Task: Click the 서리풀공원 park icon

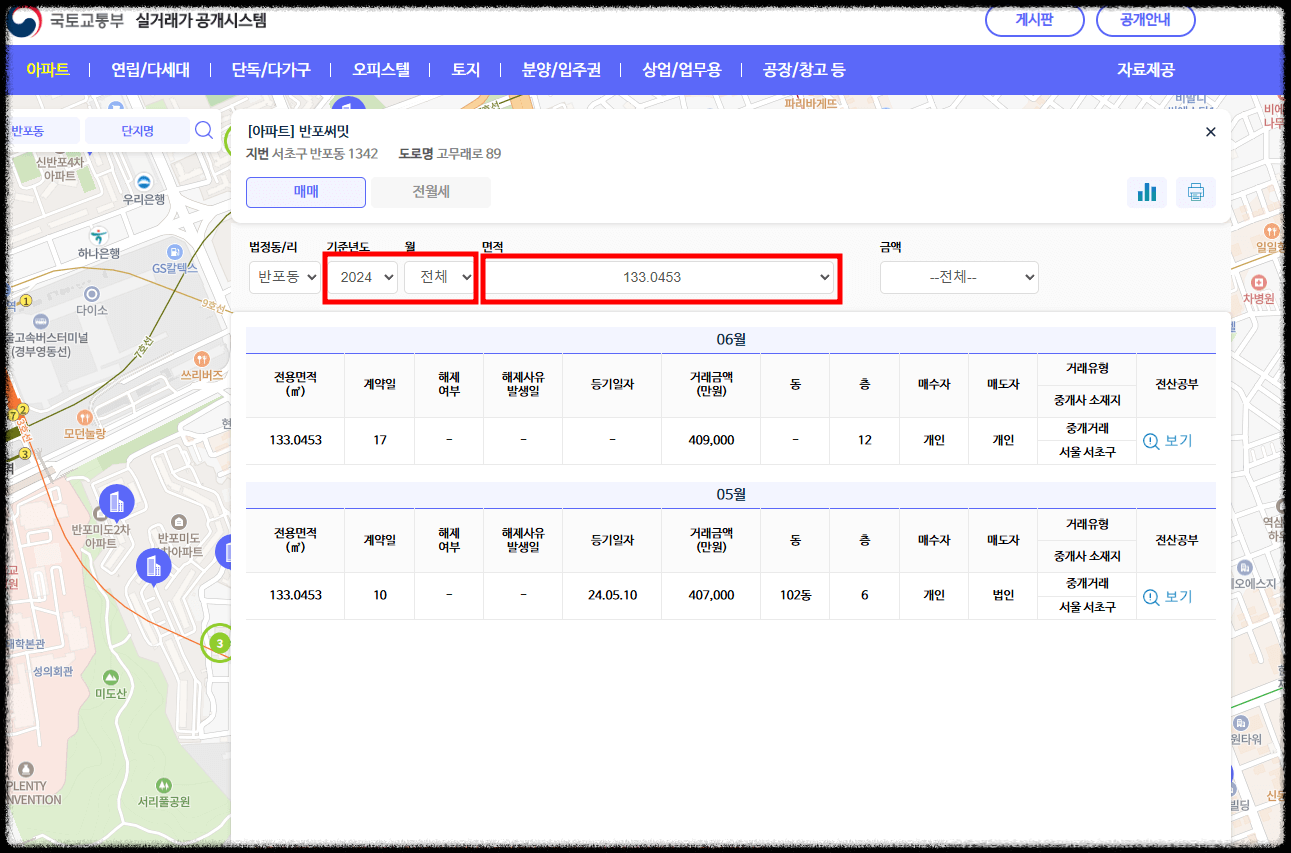Action: pyautogui.click(x=164, y=785)
